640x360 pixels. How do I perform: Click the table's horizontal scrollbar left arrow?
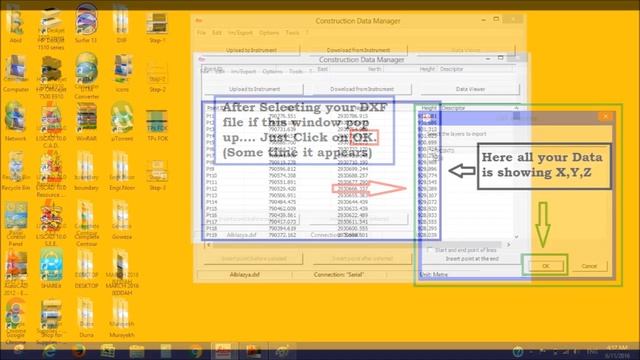point(209,244)
